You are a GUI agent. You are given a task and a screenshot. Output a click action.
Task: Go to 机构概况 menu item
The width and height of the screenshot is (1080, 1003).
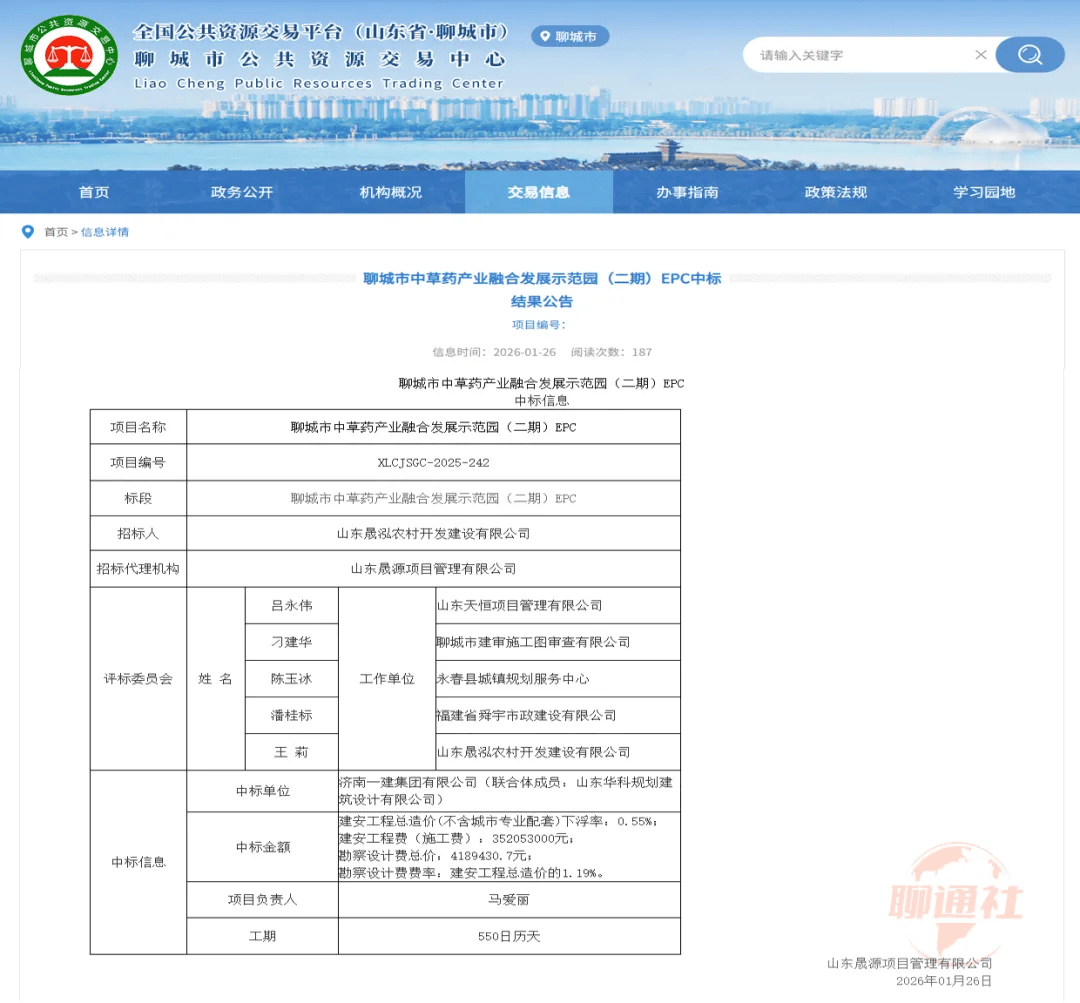(391, 192)
